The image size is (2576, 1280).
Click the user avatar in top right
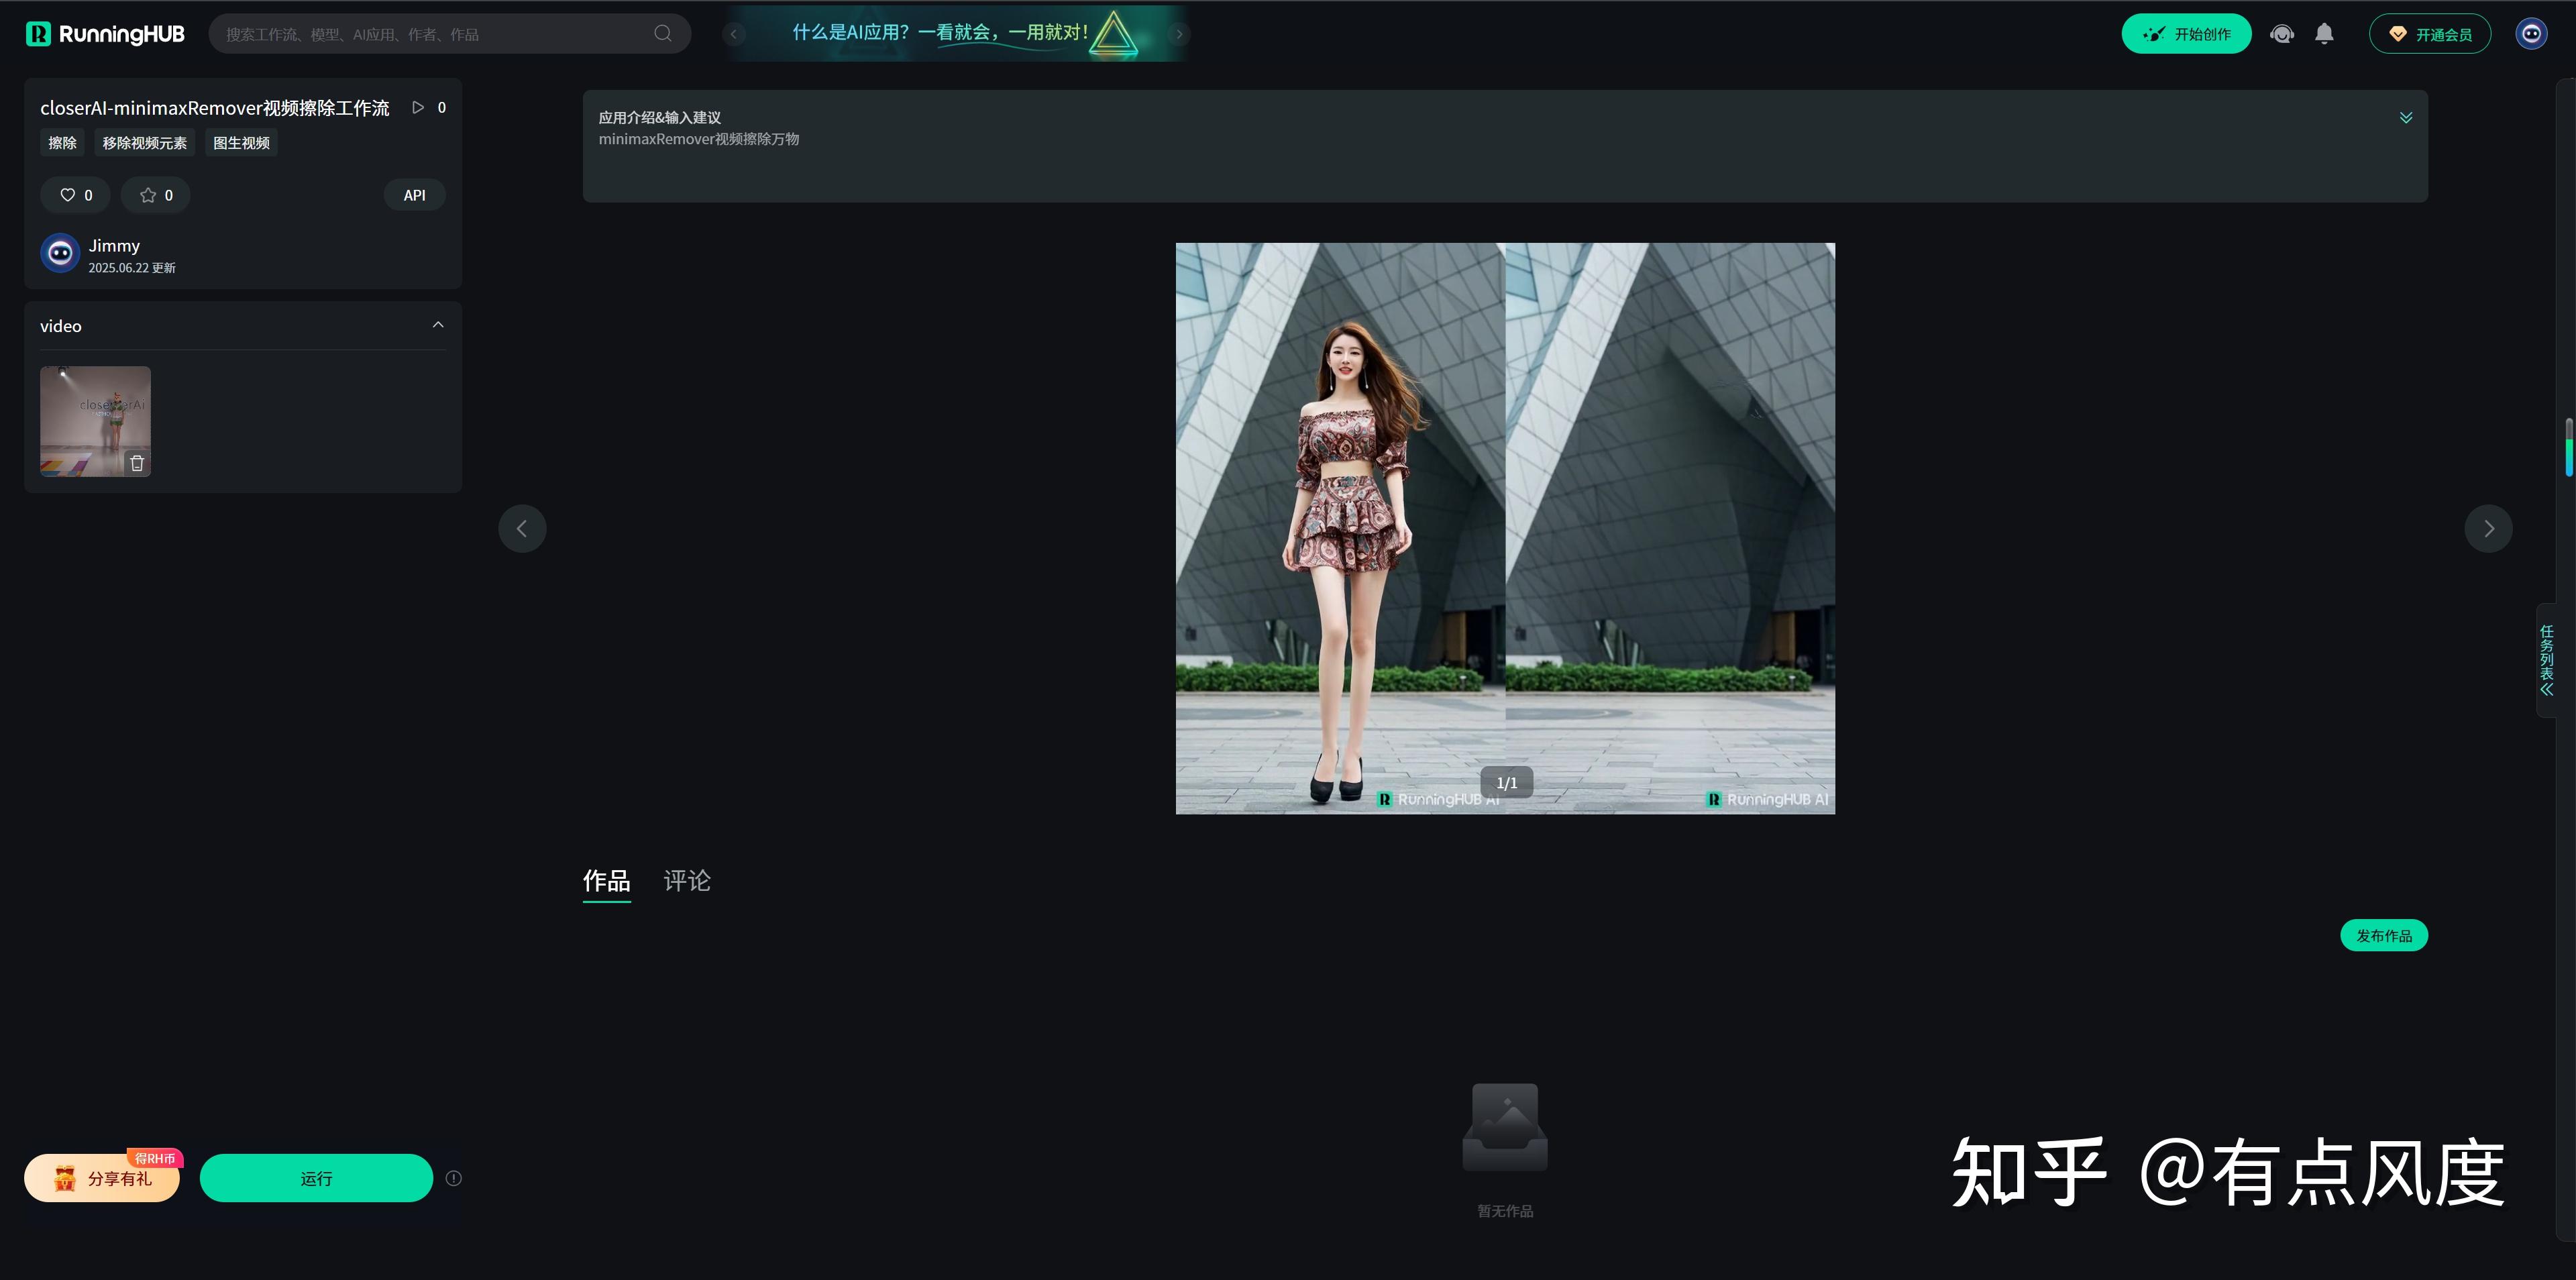(2532, 33)
